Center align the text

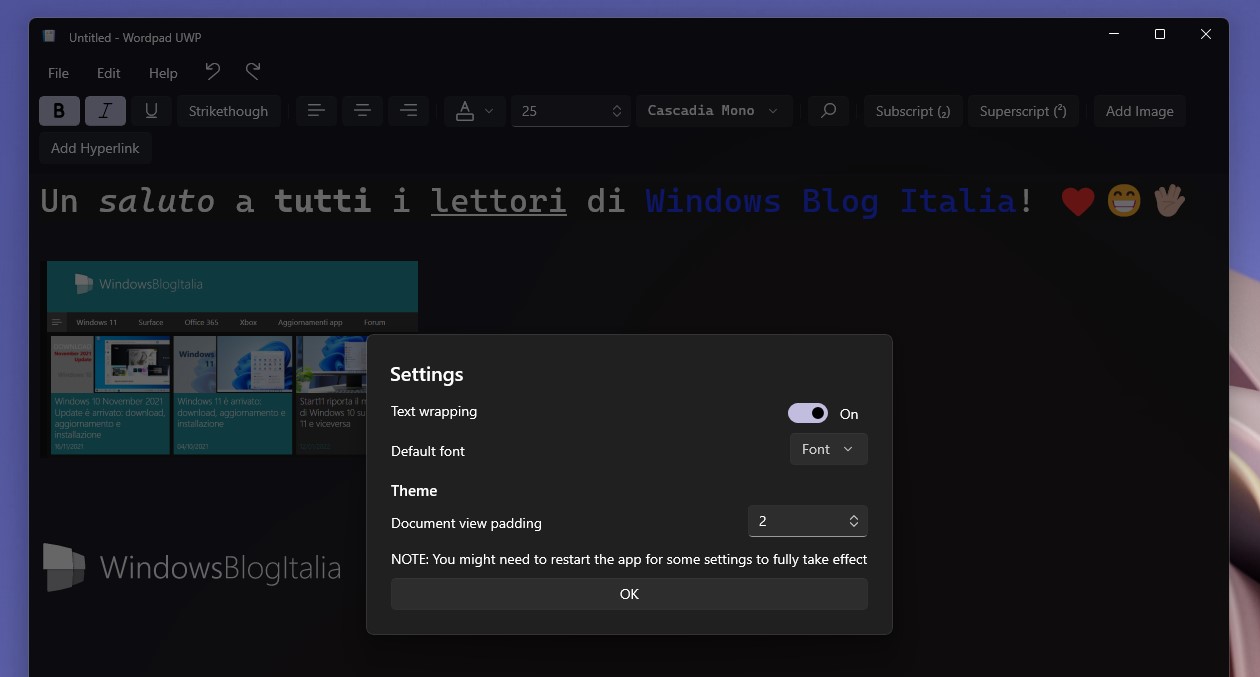click(x=362, y=111)
